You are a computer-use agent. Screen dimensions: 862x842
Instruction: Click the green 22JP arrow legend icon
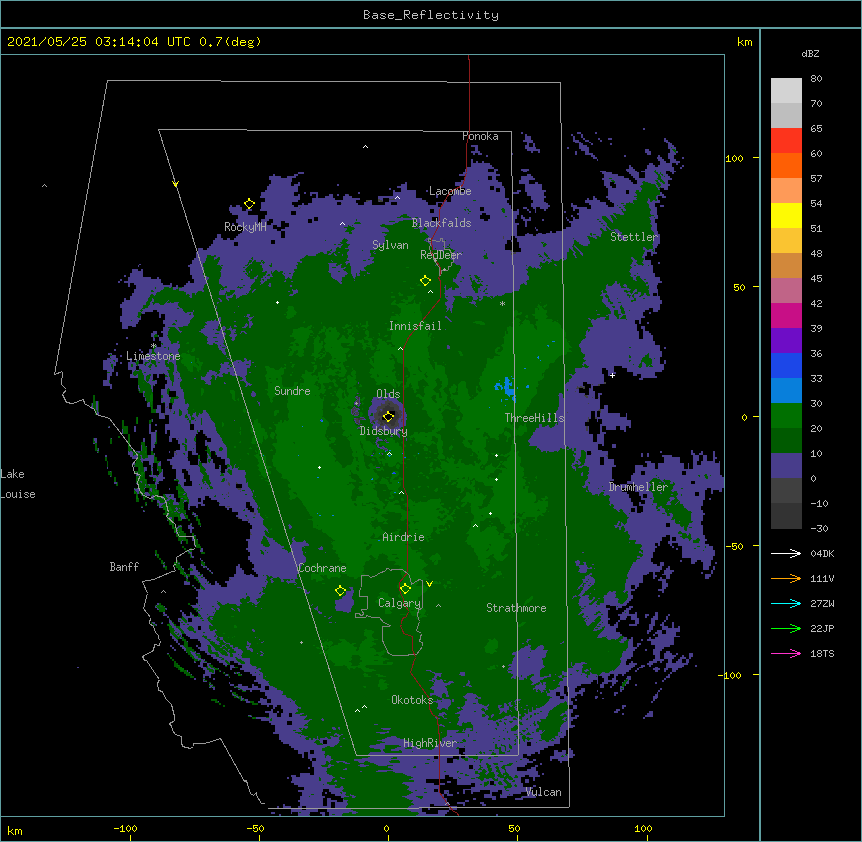pyautogui.click(x=786, y=628)
